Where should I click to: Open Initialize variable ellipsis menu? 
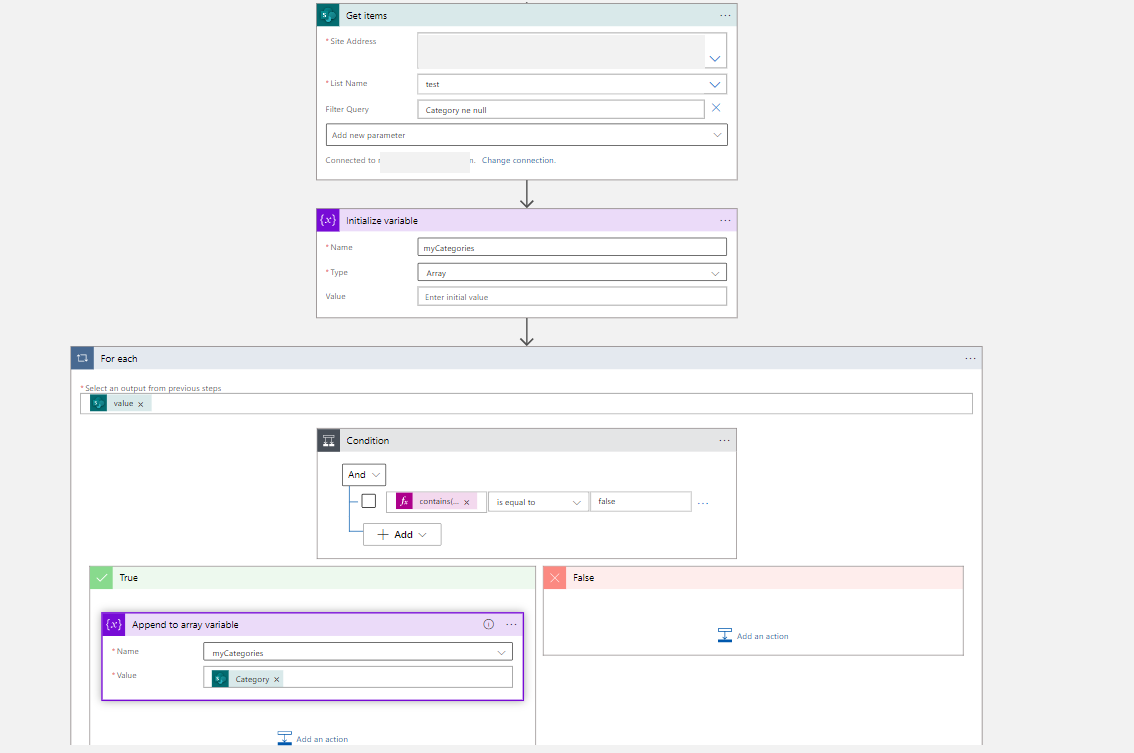coord(725,221)
